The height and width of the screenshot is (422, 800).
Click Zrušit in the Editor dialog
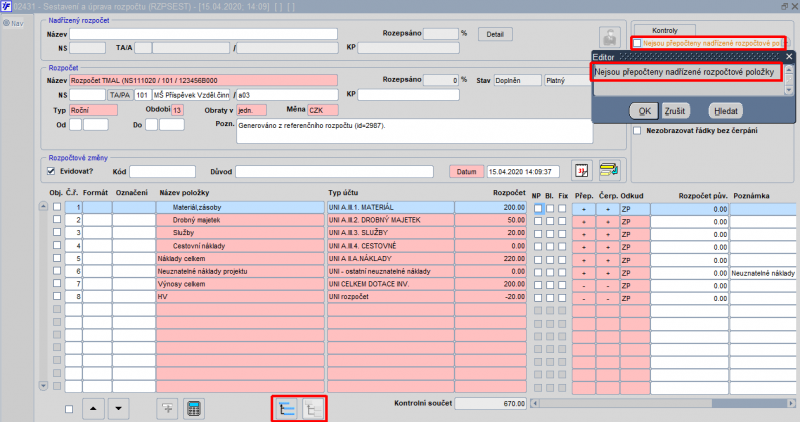[x=675, y=111]
